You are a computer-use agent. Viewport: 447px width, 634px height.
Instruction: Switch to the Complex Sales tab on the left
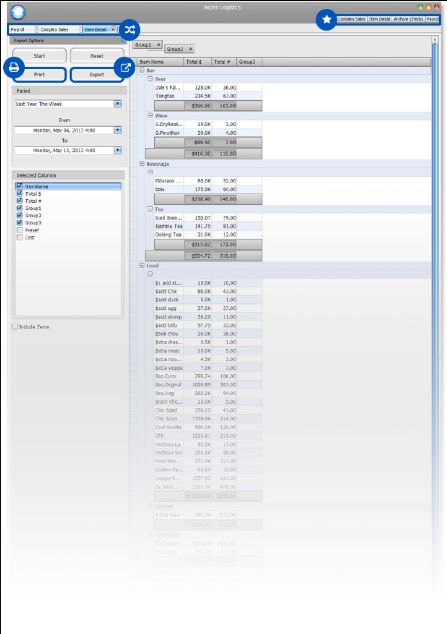point(58,30)
